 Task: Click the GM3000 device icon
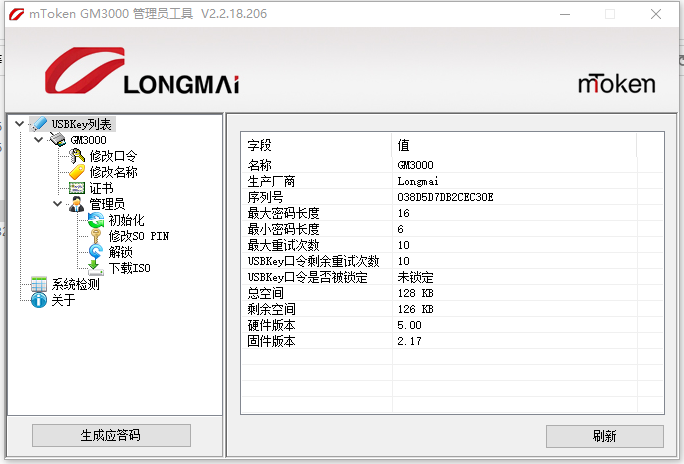58,140
